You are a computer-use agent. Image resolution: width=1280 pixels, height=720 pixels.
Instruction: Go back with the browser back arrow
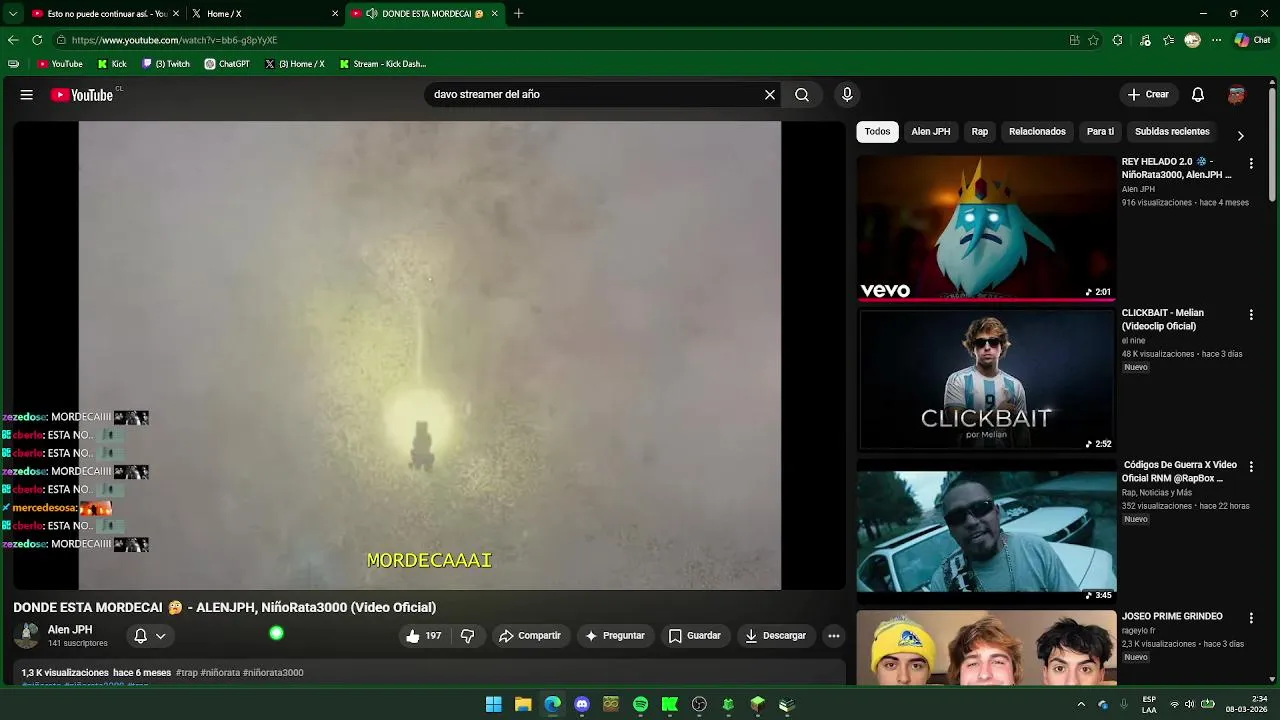point(13,40)
